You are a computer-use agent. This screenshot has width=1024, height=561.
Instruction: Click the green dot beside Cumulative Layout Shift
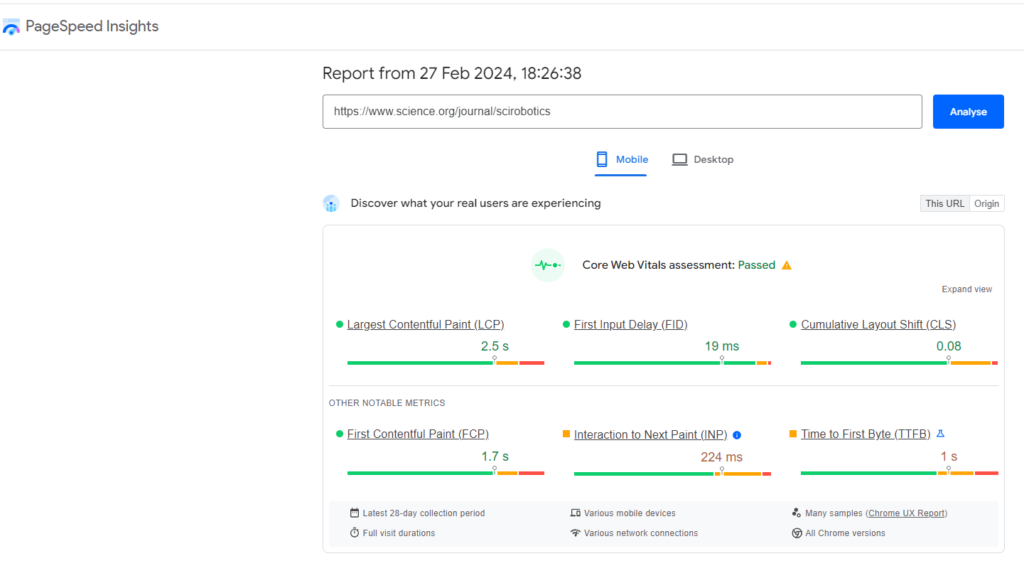point(793,324)
